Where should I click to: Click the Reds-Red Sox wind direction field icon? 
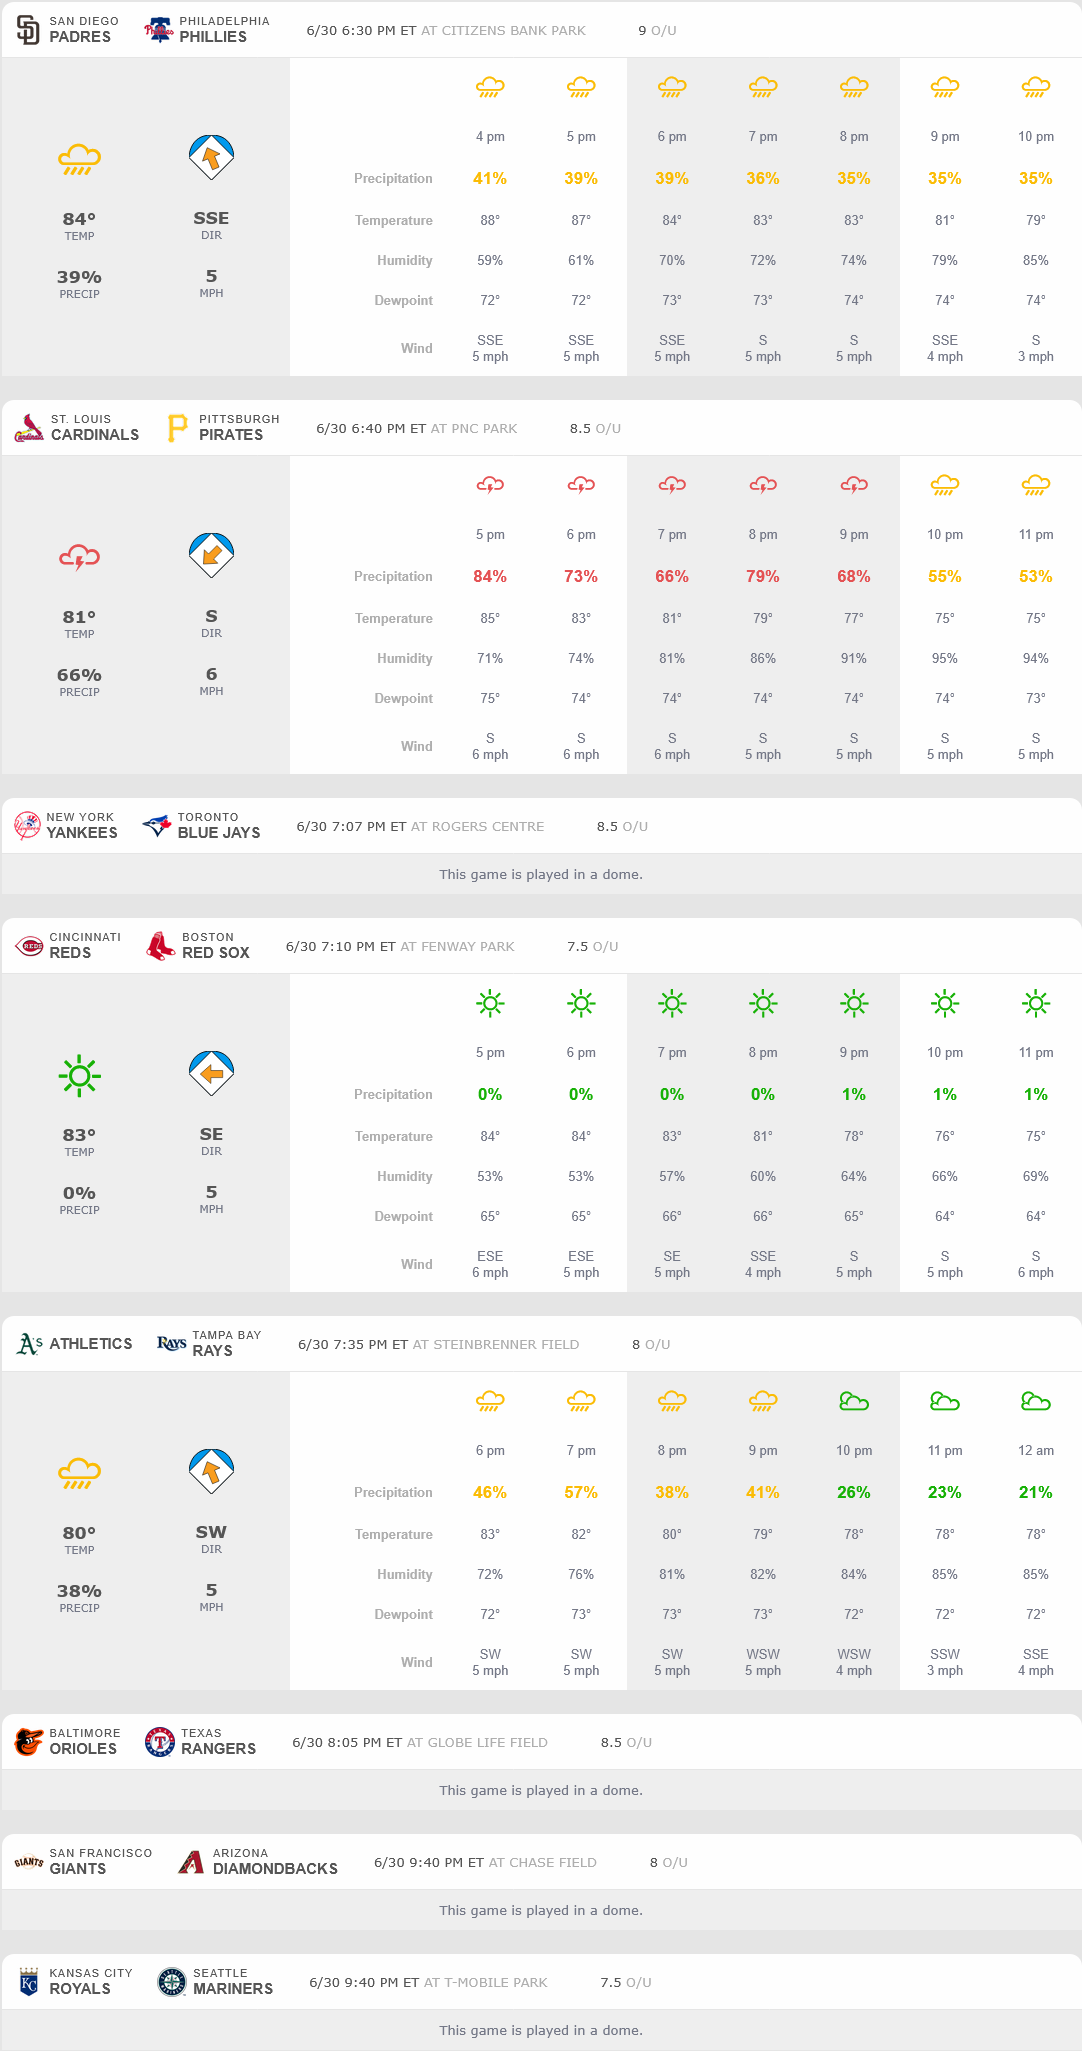211,1073
